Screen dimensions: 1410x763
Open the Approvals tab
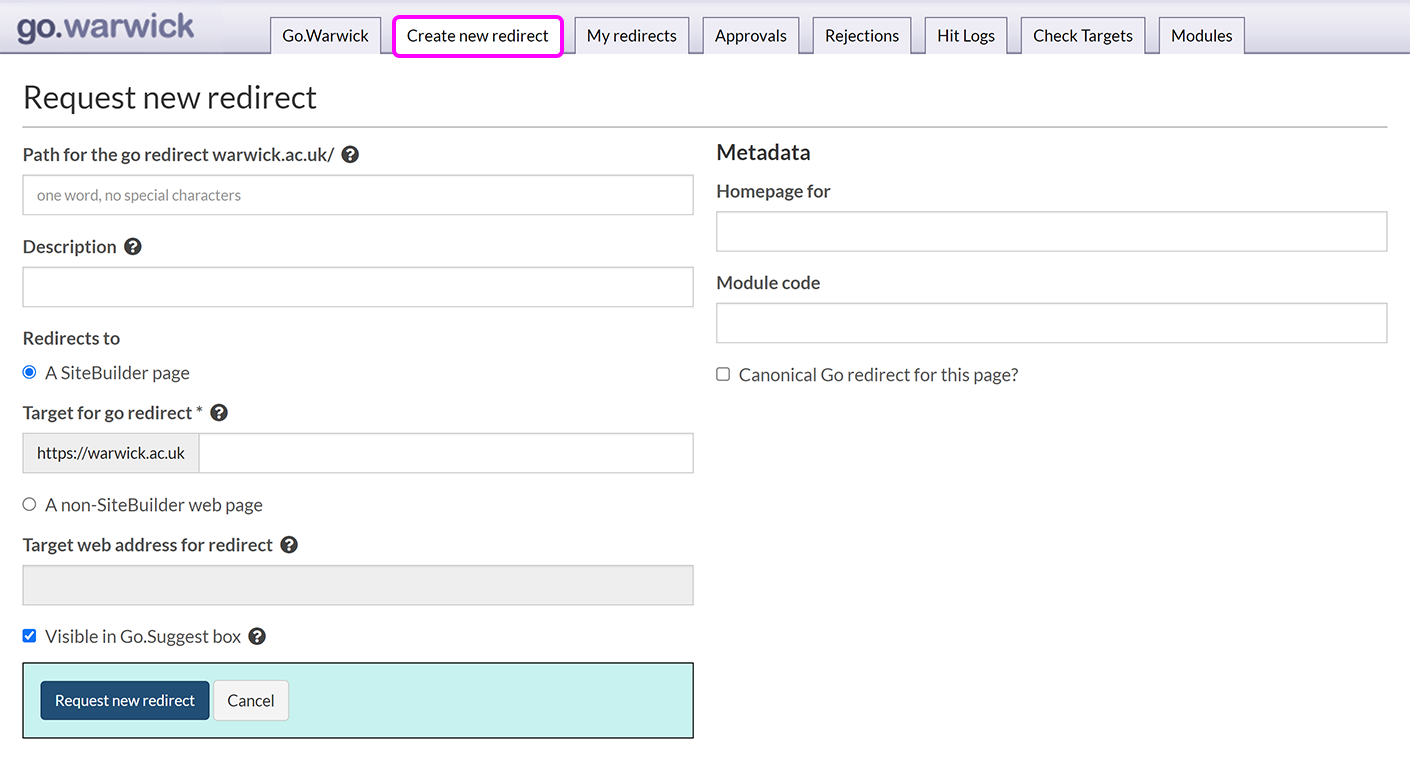click(750, 36)
